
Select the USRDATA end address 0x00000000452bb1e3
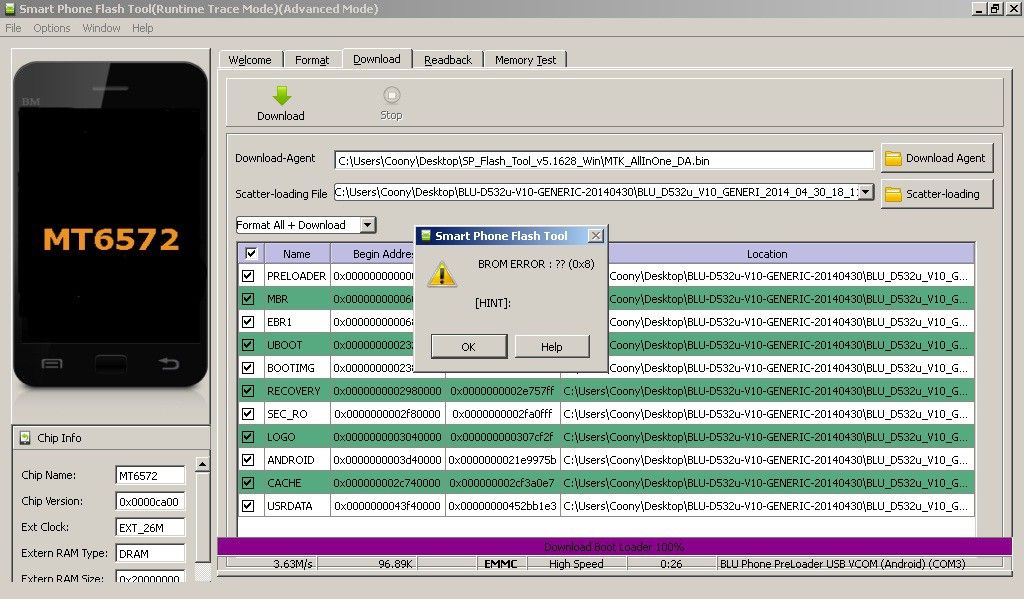[502, 505]
